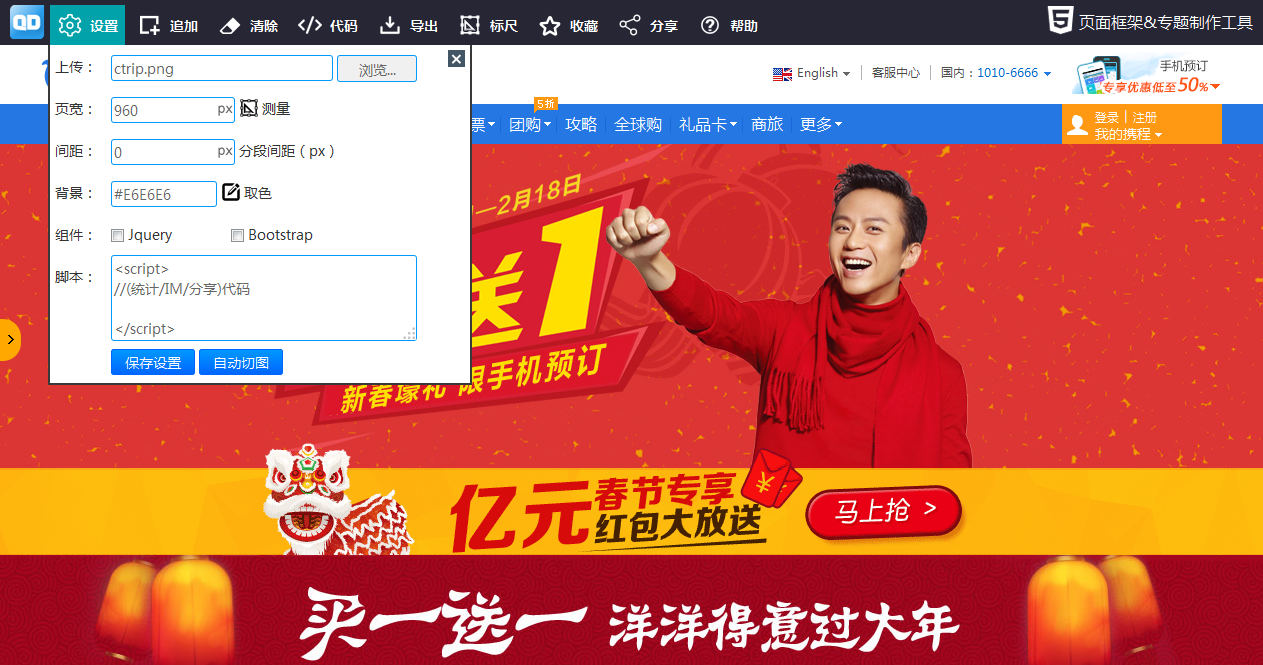
Task: Click the 保存设置 button
Action: (153, 363)
